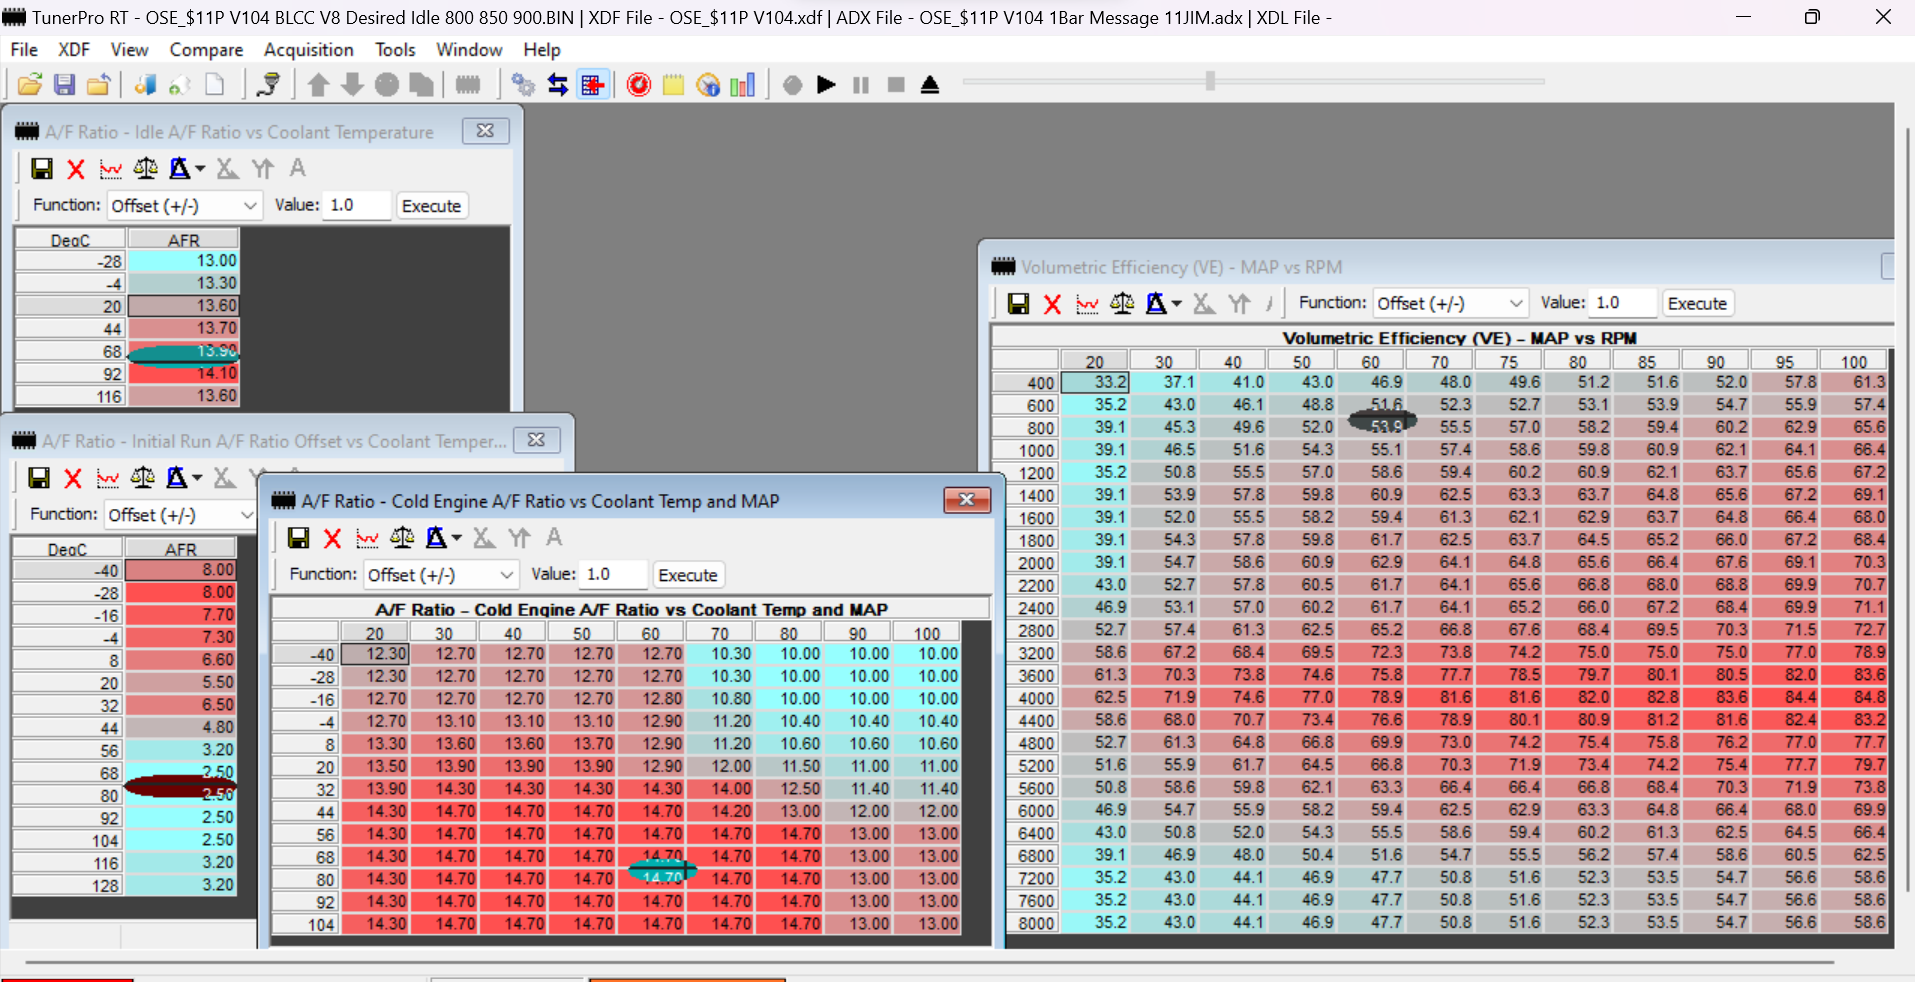The height and width of the screenshot is (982, 1915).
Task: Save the bin with floppy disk icon
Action: point(64,85)
